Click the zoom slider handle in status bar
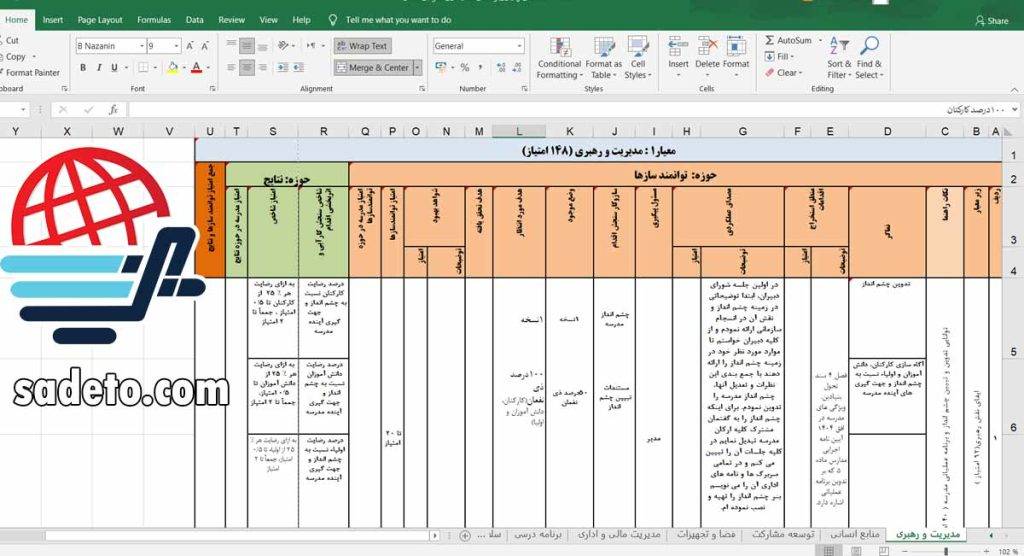The height and width of the screenshot is (556, 1024). coord(946,551)
